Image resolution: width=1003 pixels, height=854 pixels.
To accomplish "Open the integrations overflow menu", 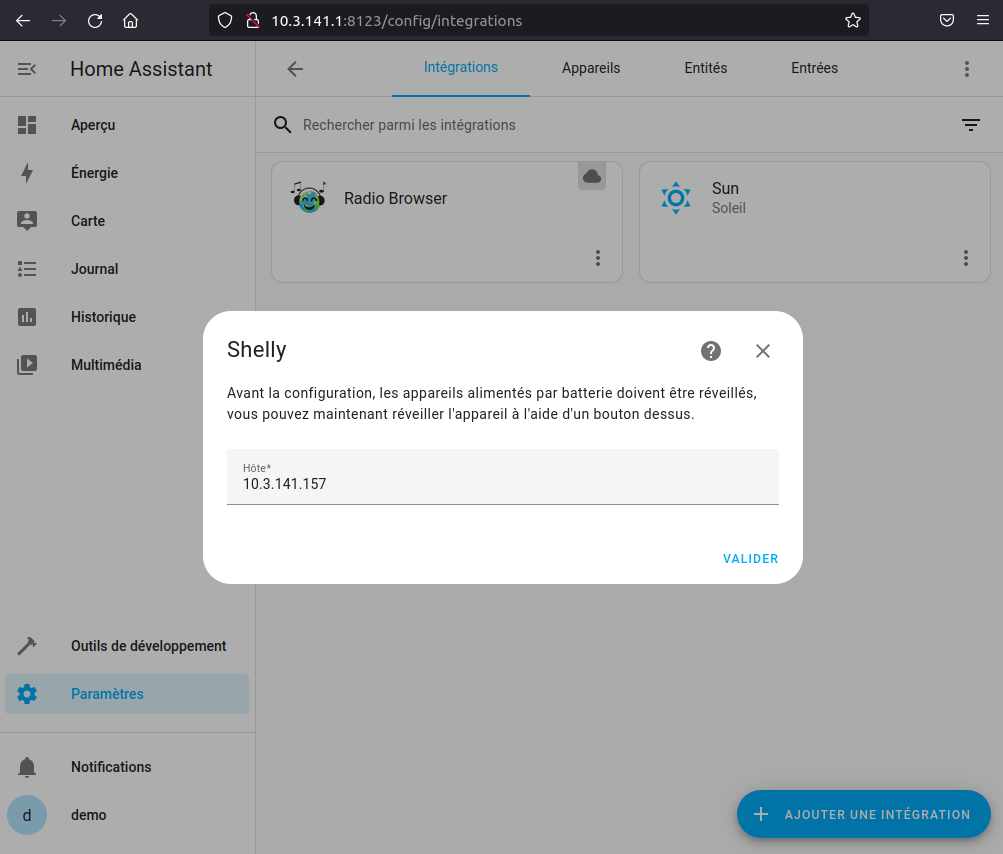I will pyautogui.click(x=966, y=68).
